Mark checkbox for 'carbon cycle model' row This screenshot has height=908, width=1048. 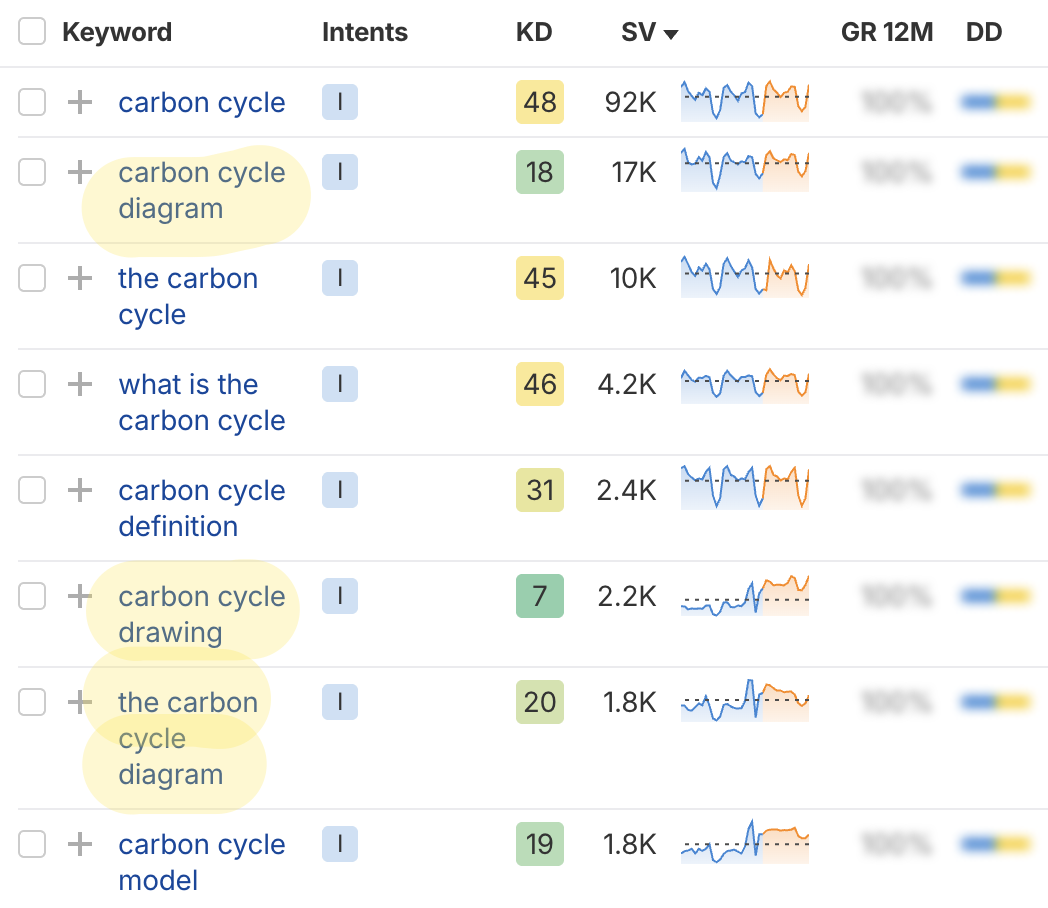tap(32, 844)
